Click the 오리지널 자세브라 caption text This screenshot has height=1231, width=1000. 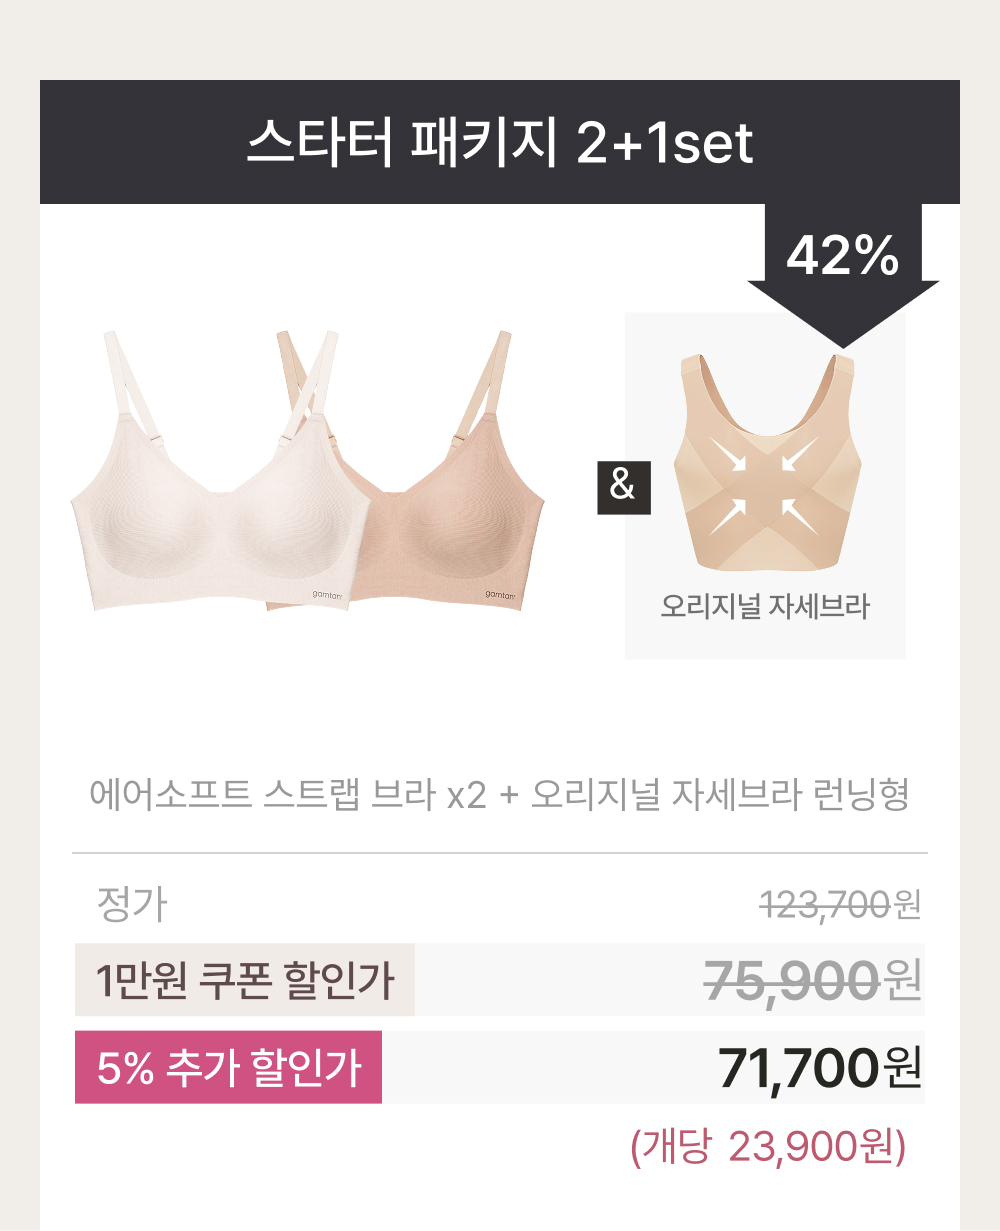coord(765,606)
